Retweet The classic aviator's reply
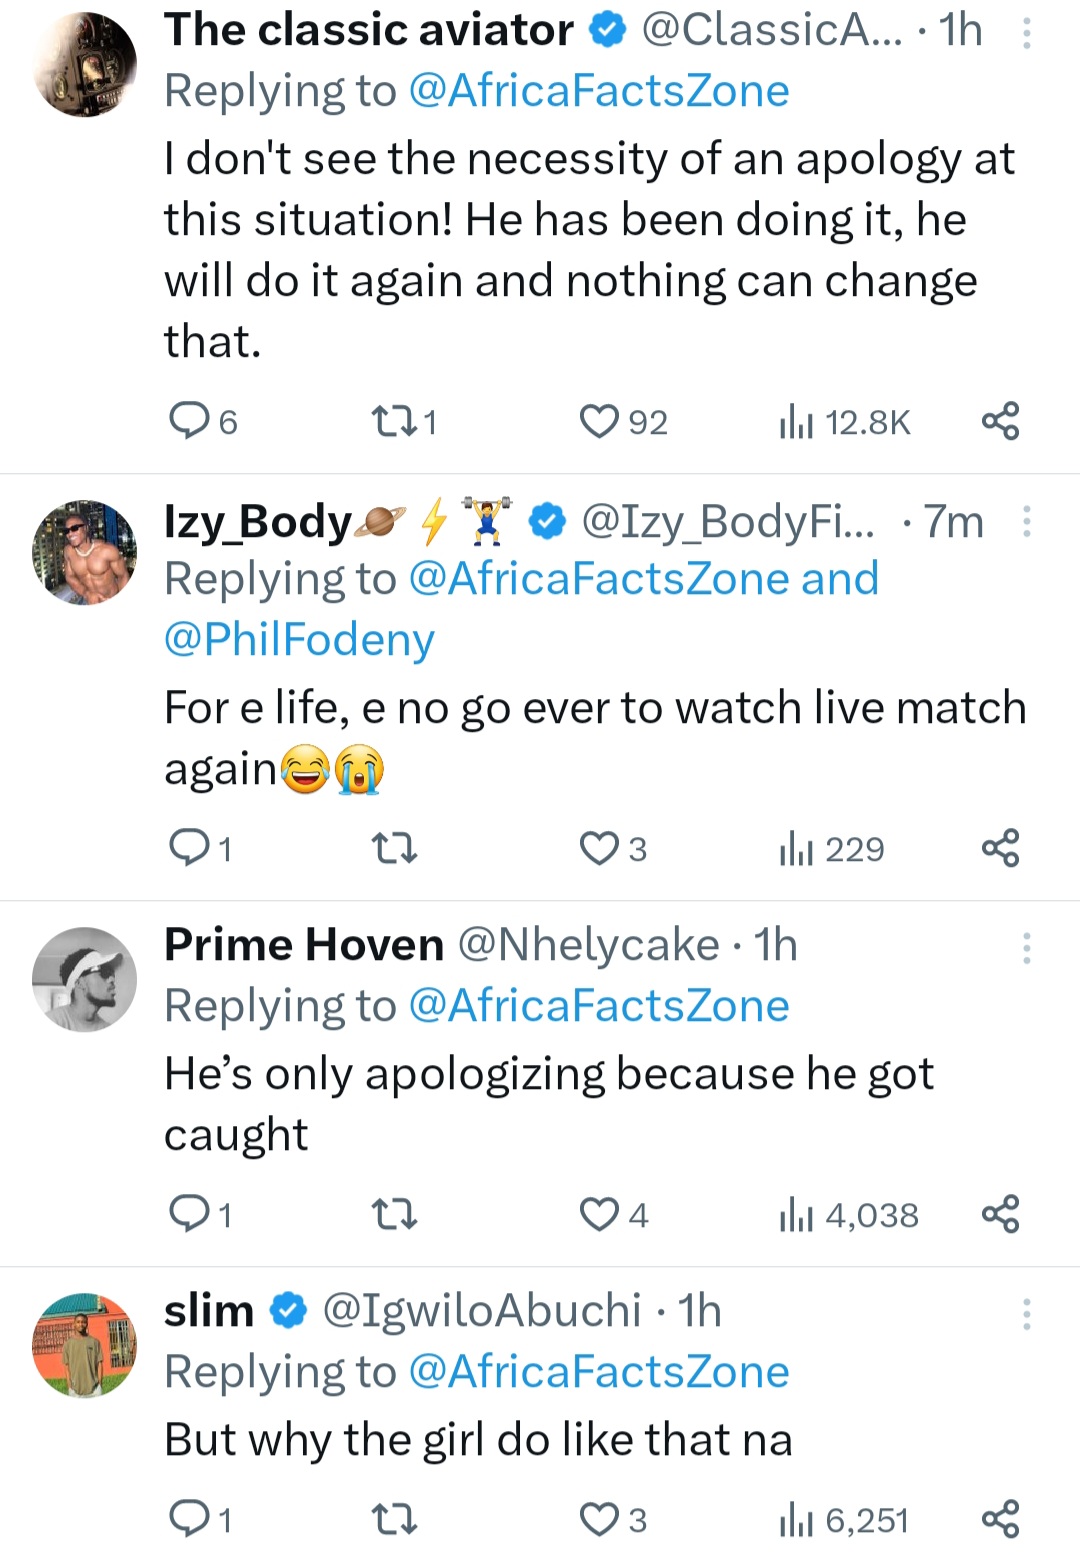Screen dimensions: 1080x1555 393,422
